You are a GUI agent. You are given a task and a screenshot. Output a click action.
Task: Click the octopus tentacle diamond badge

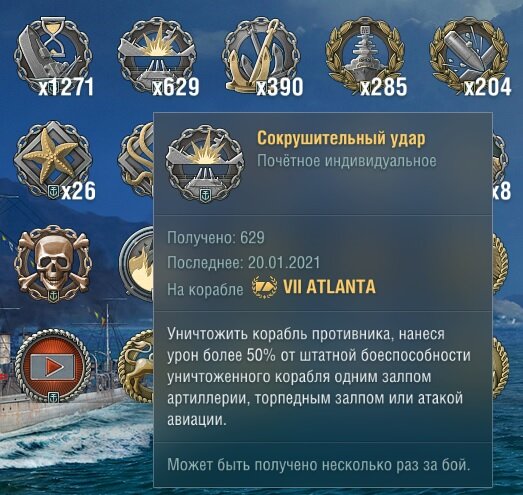point(136,159)
